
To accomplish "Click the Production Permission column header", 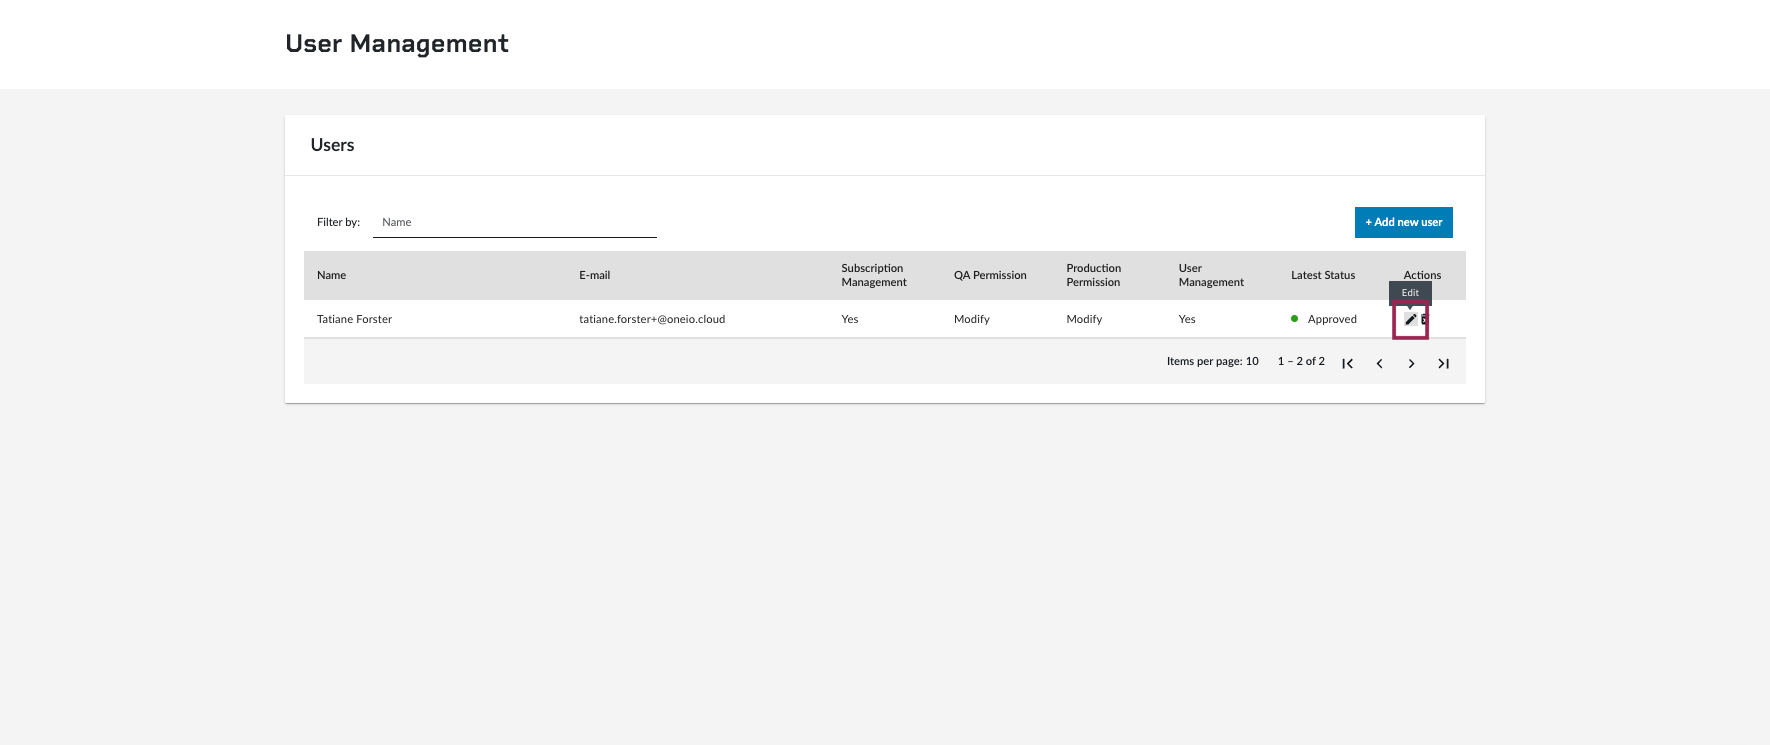I will [x=1093, y=275].
